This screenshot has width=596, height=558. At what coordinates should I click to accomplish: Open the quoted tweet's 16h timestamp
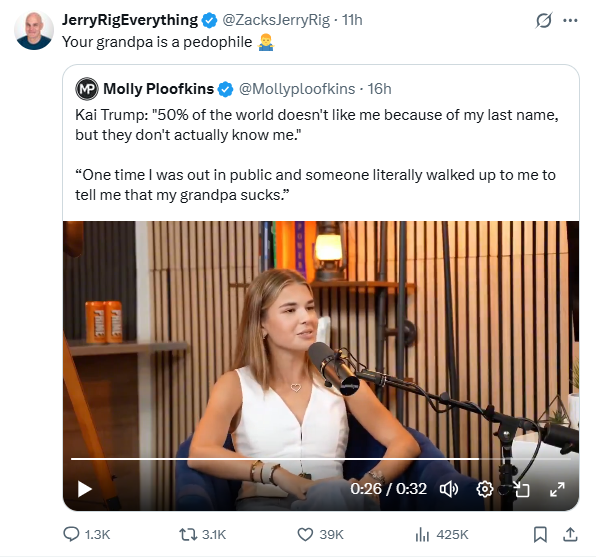[379, 89]
